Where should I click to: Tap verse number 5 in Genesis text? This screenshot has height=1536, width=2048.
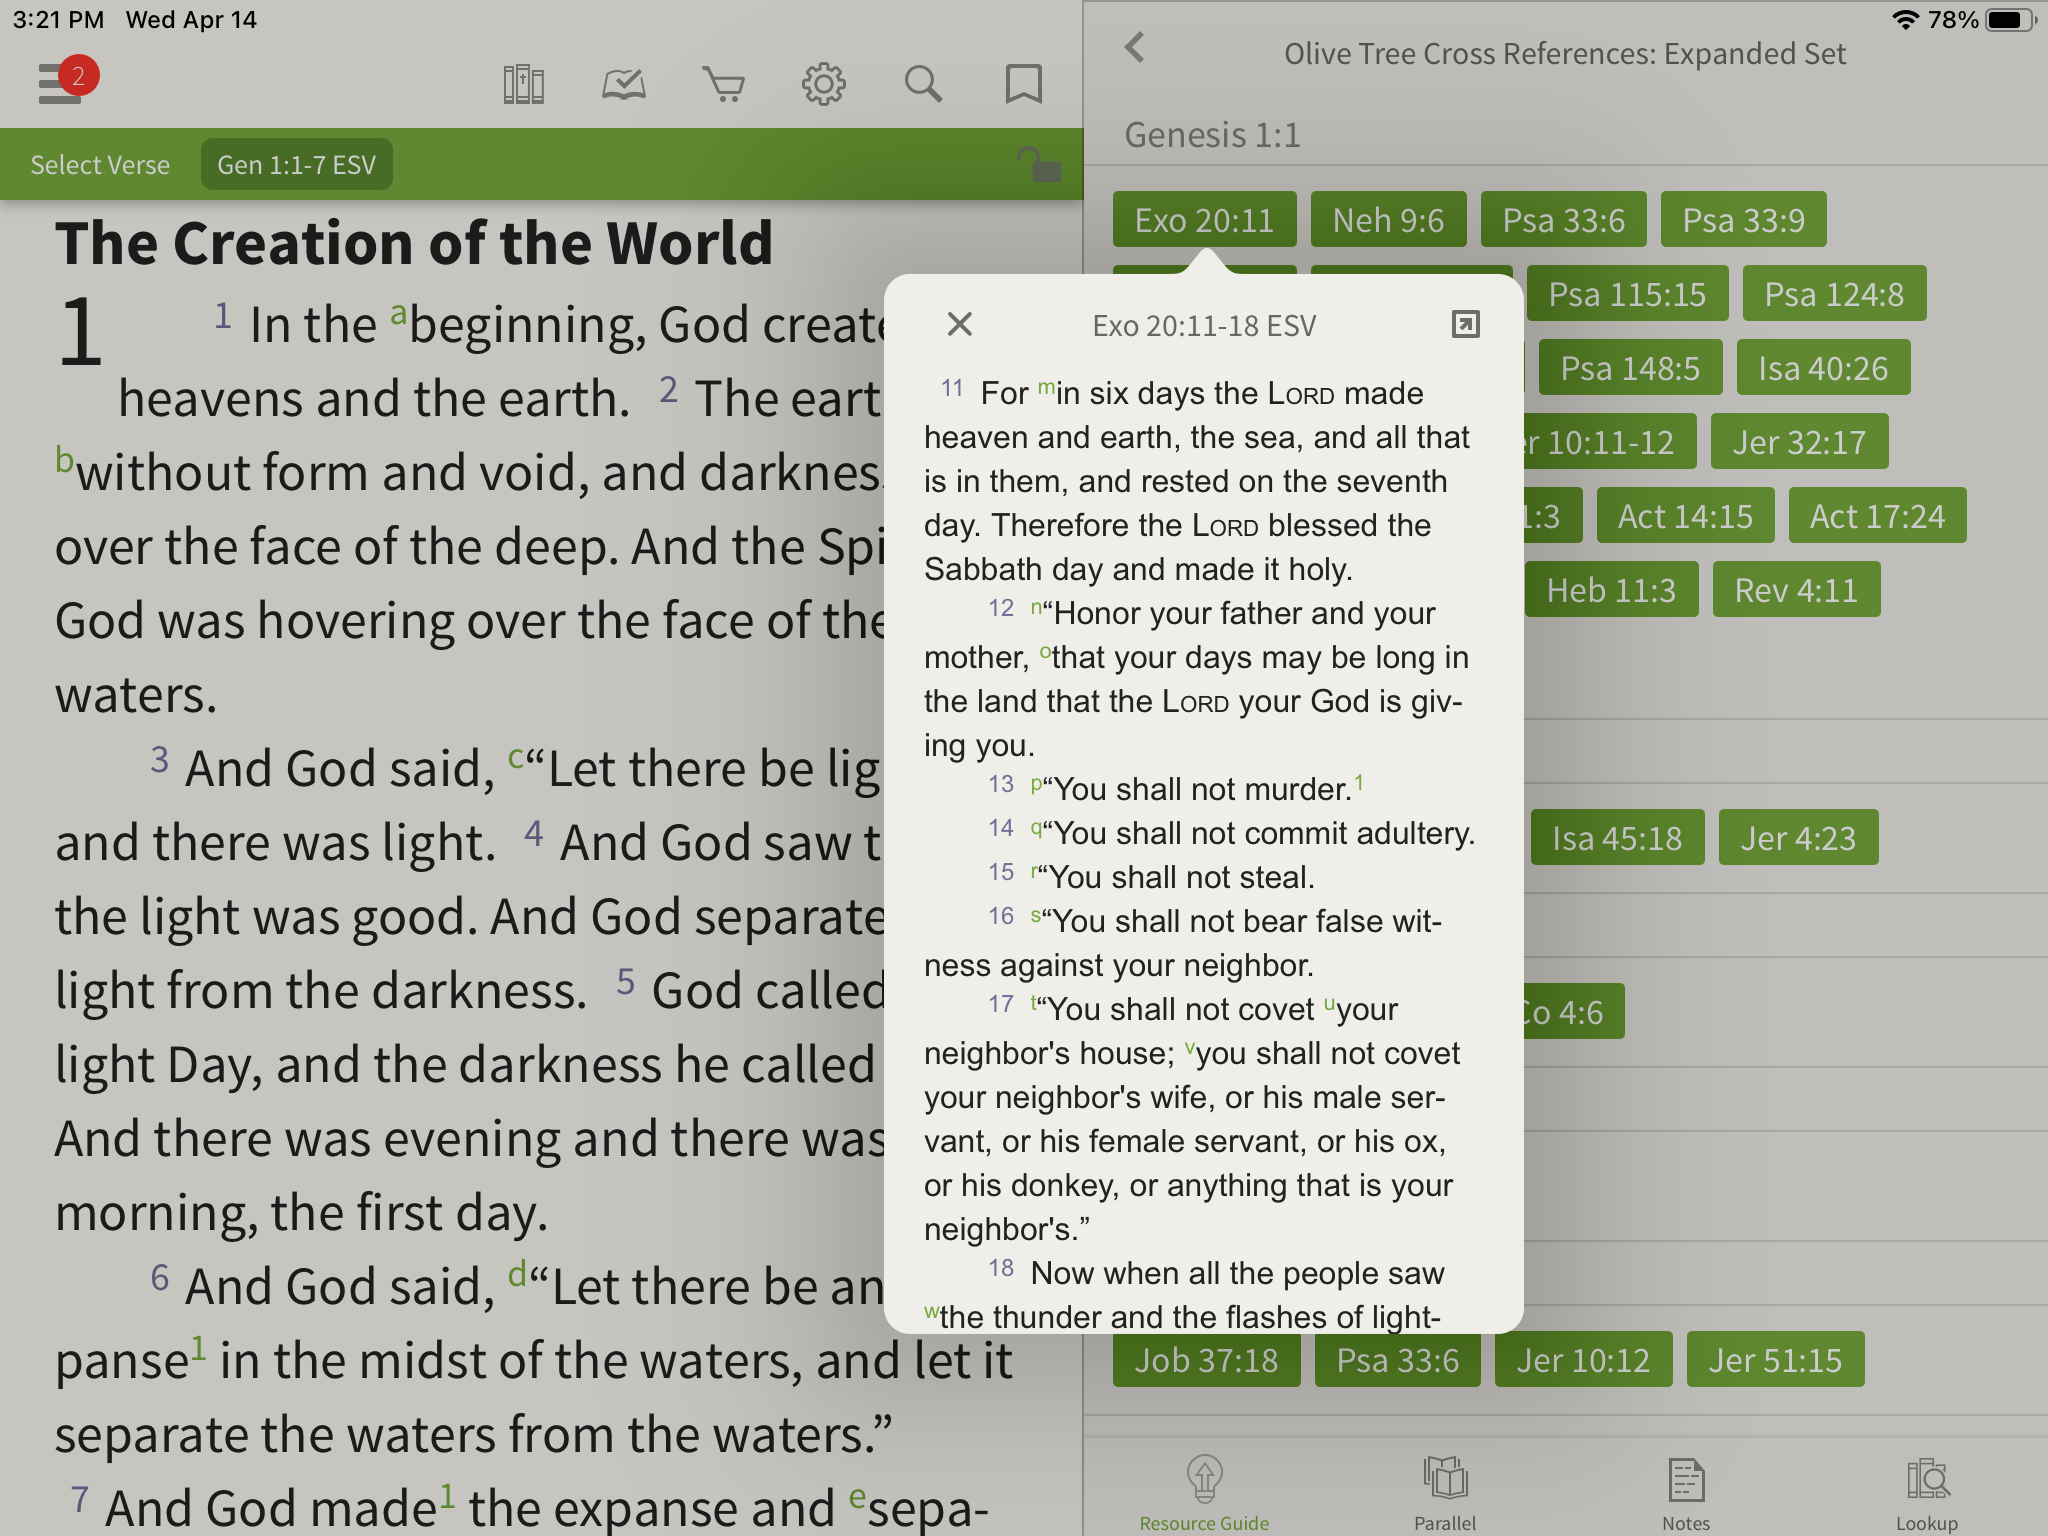(x=626, y=980)
